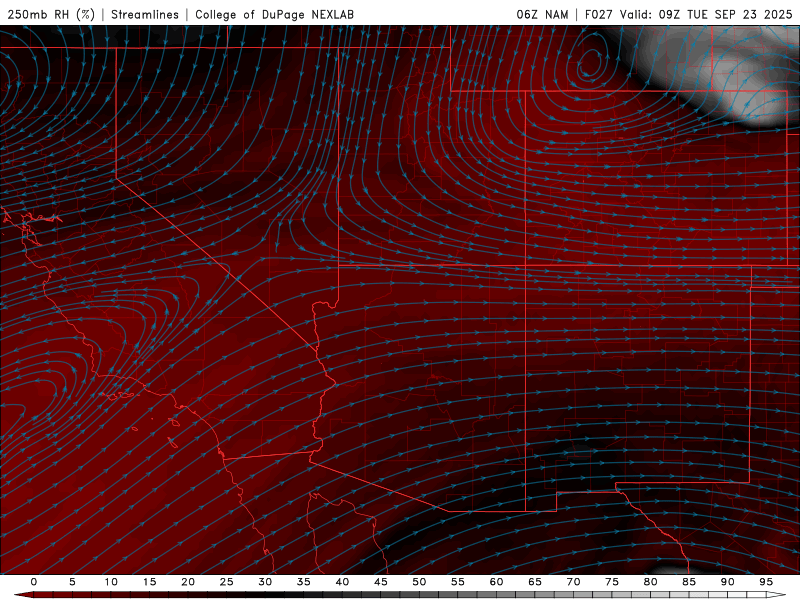Image resolution: width=800 pixels, height=600 pixels.
Task: Click the '85' label on the color scale
Action: click(689, 582)
